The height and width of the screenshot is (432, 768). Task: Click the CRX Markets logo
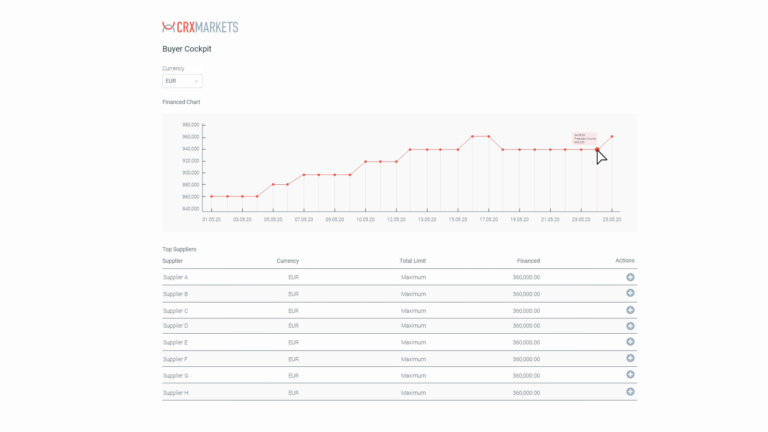click(x=200, y=27)
